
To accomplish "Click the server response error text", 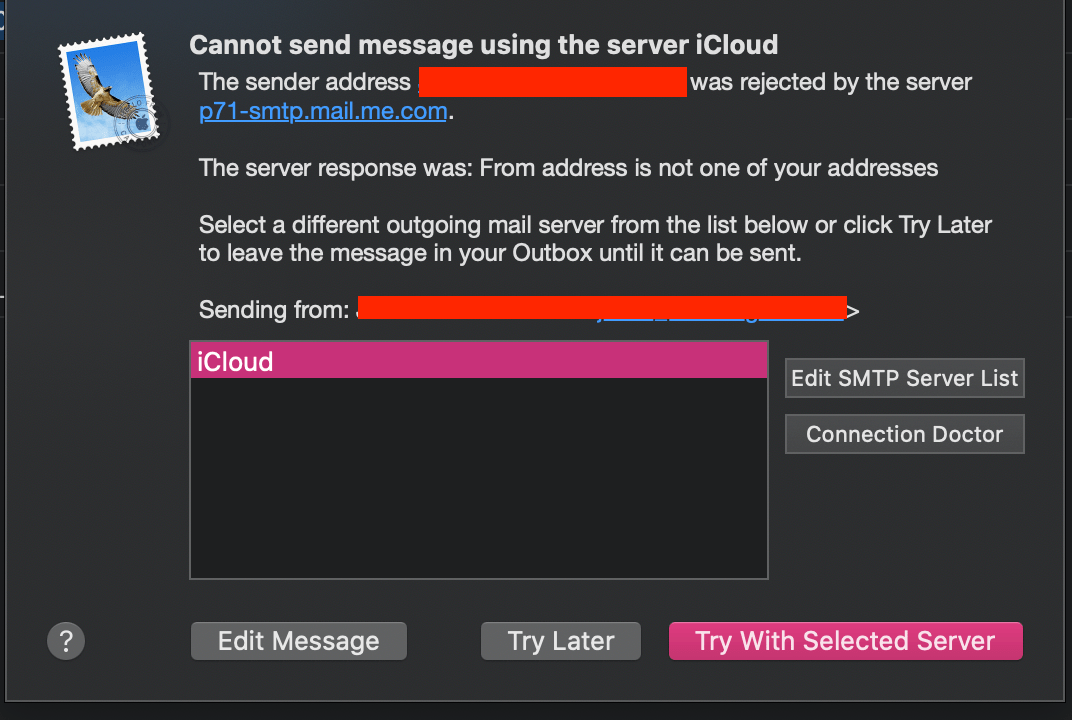I will coord(568,168).
